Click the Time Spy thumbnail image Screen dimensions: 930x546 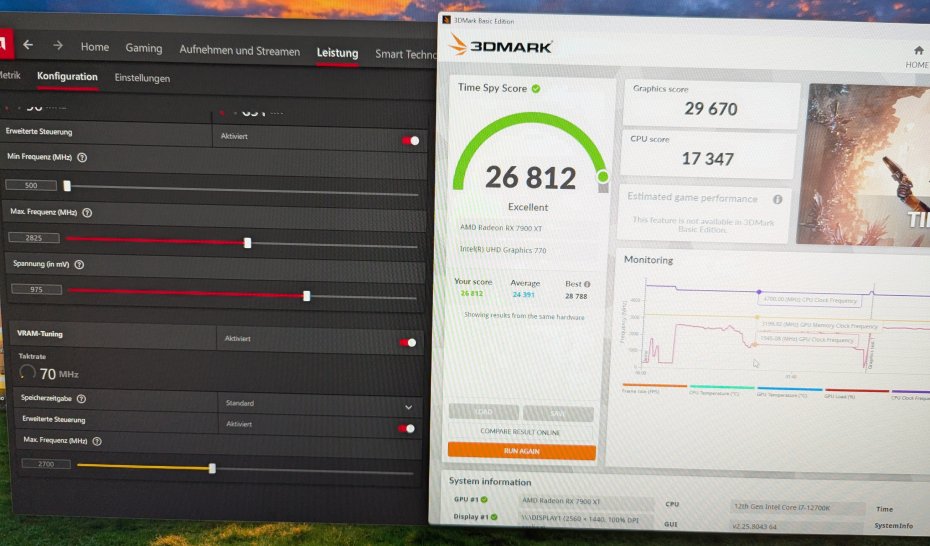pyautogui.click(x=863, y=165)
